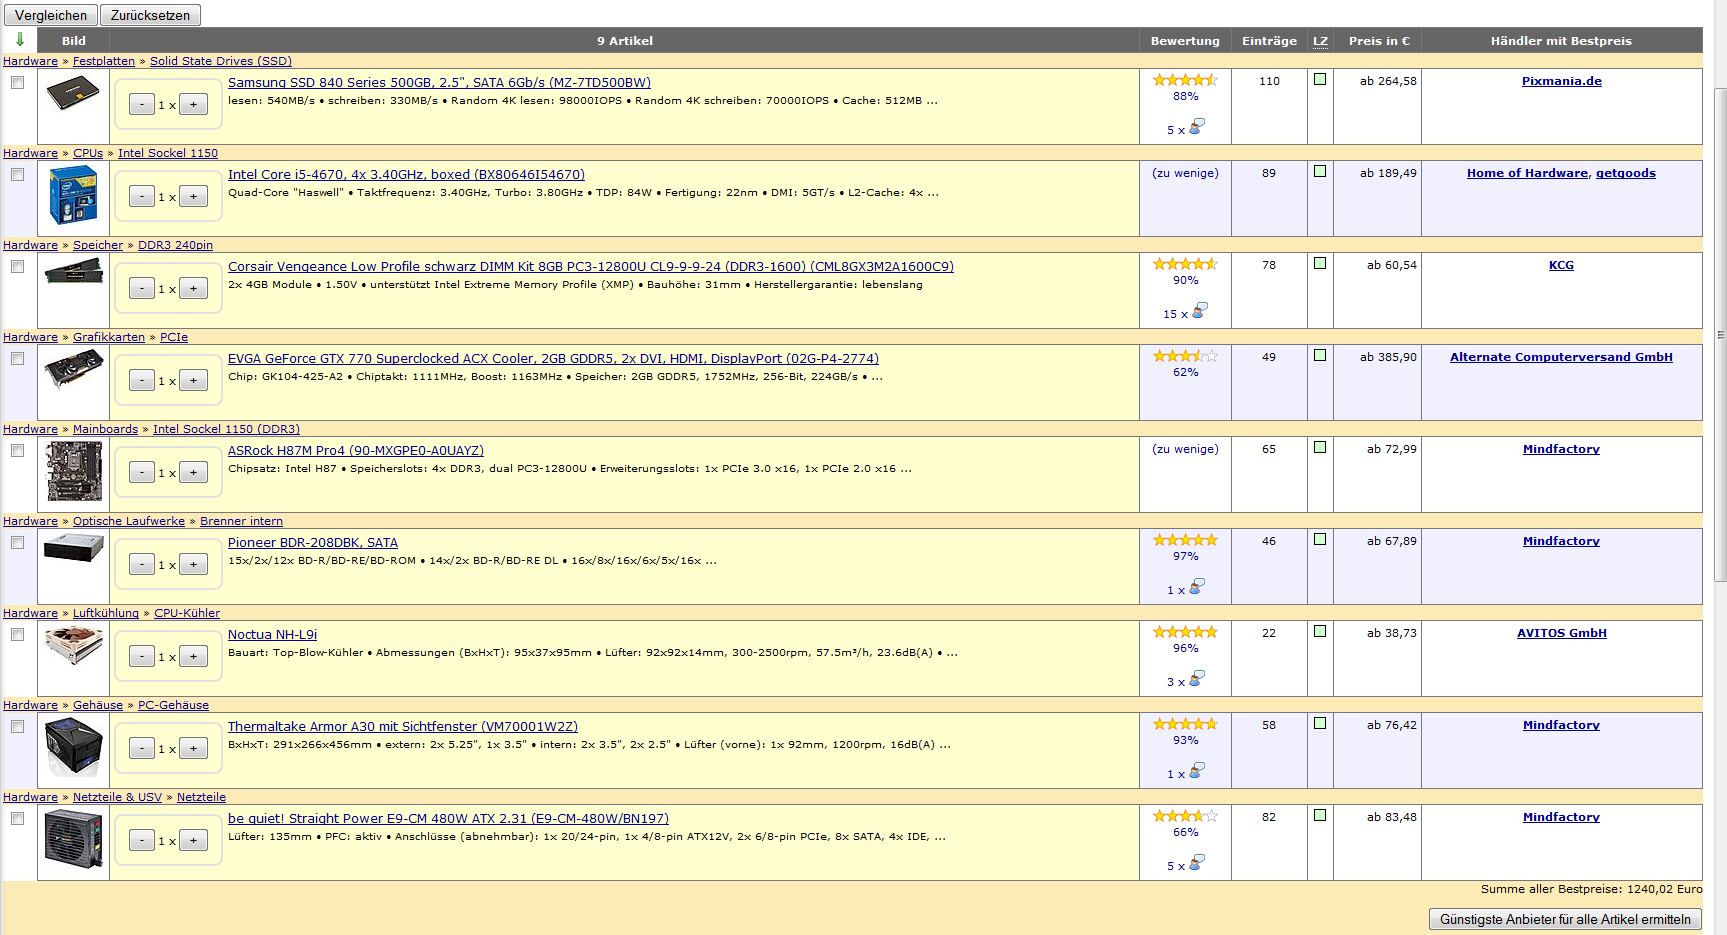Viewport: 1727px width, 935px height.
Task: Open the getgoods merchant link
Action: tap(1625, 173)
